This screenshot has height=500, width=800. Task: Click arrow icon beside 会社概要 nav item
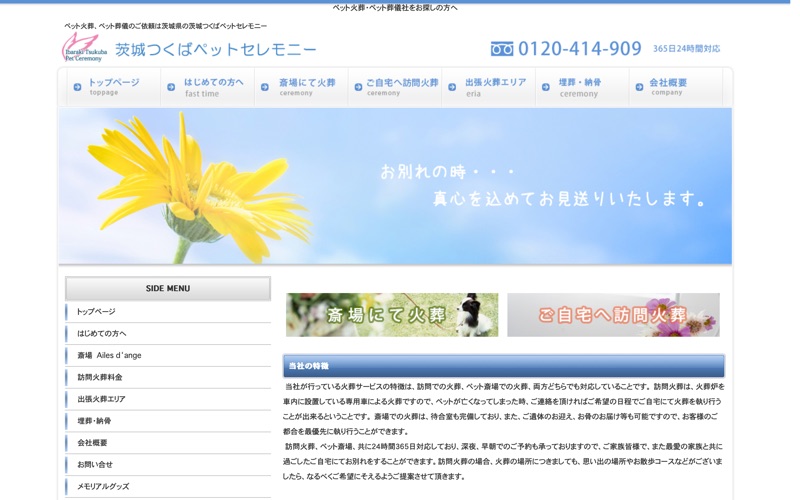point(639,87)
